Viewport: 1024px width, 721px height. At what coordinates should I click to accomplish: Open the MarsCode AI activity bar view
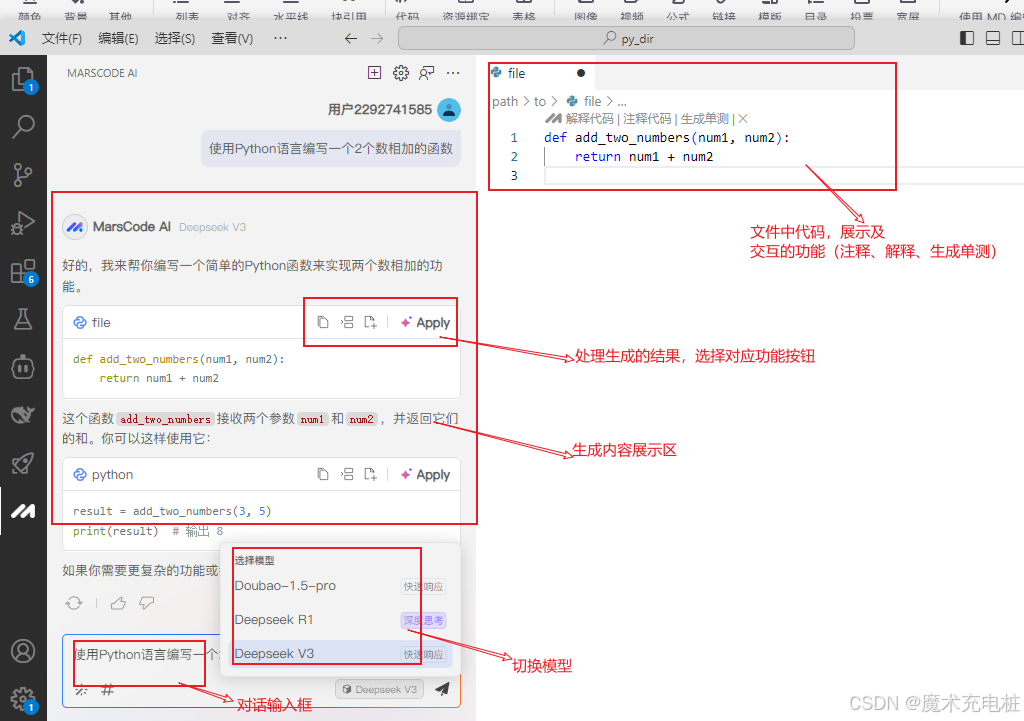pos(23,511)
